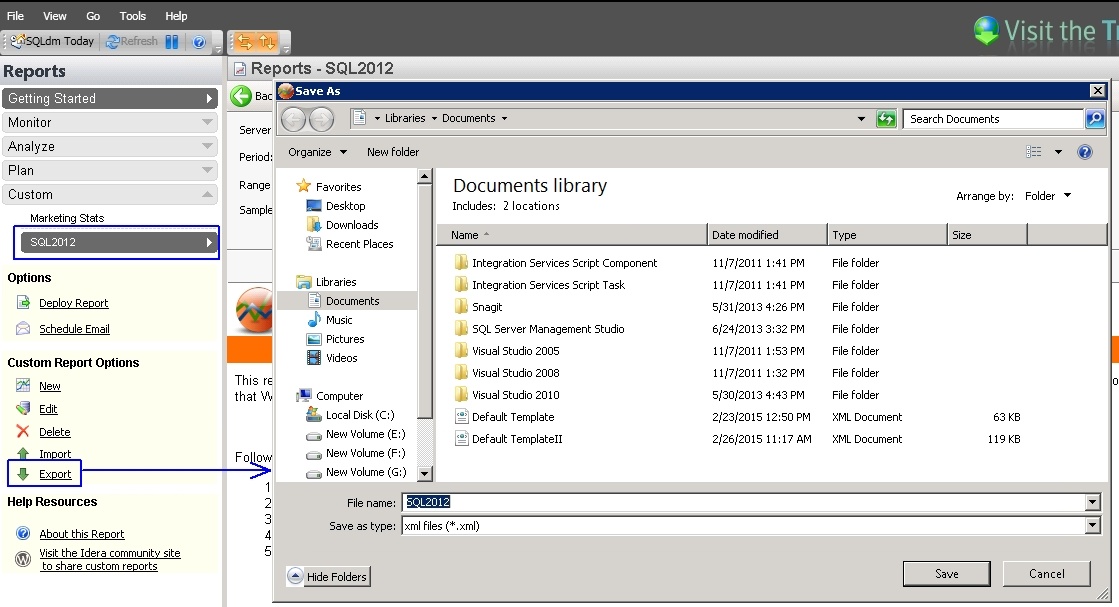Viewport: 1119px width, 607px height.
Task: Click the nav pane scrollbar up arrow
Action: tap(425, 175)
